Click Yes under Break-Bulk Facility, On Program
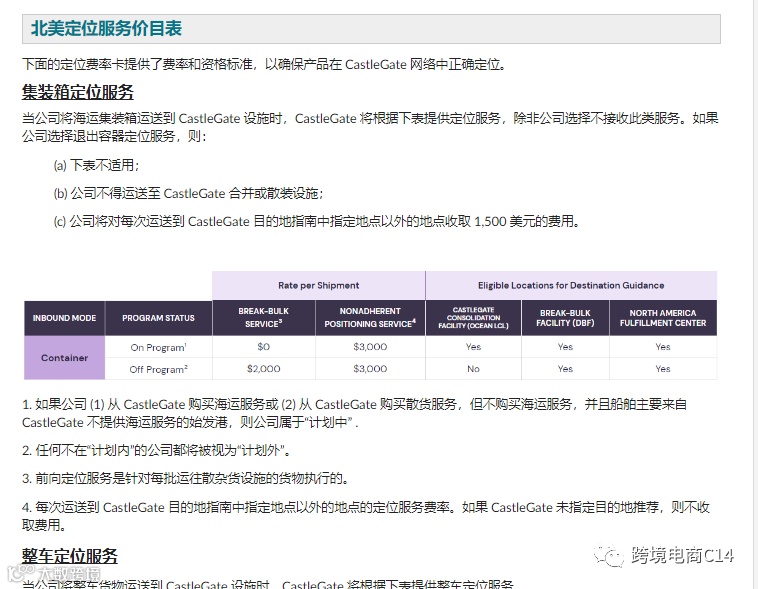Image resolution: width=758 pixels, height=589 pixels. coord(565,347)
